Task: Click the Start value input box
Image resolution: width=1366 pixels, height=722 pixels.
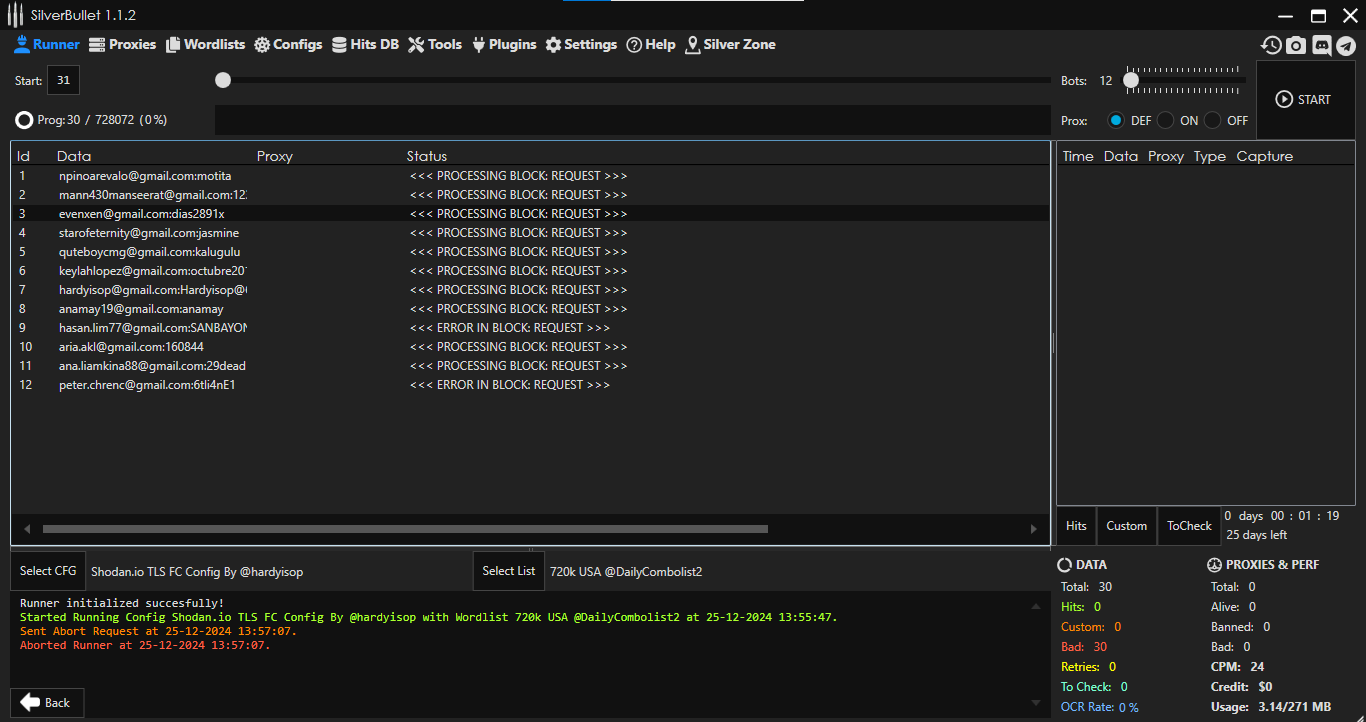Action: 63,80
